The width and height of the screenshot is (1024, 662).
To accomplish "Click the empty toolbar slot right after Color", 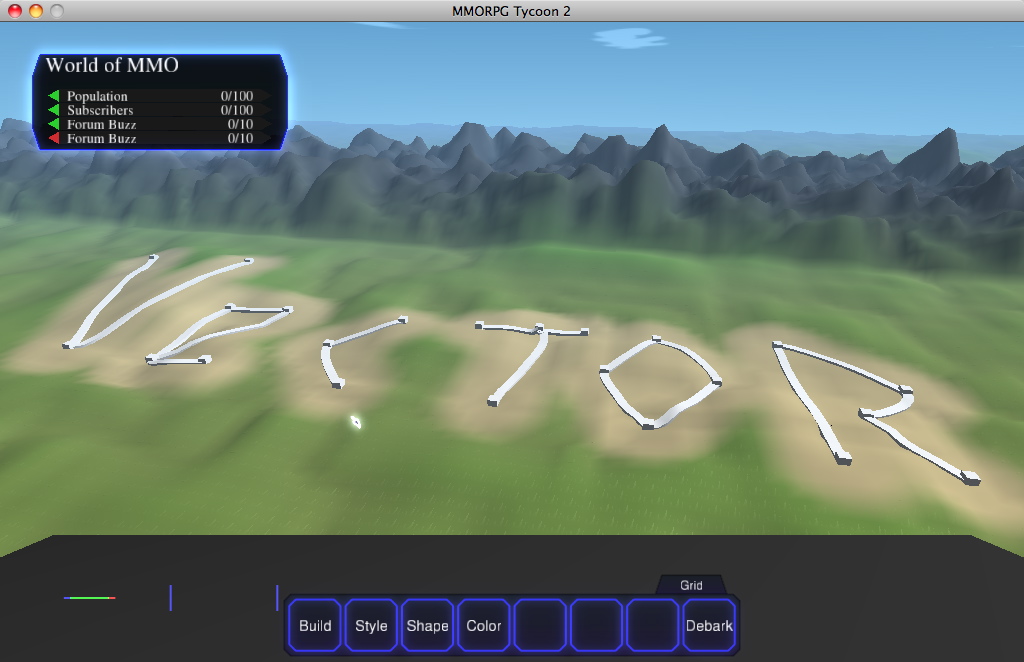I will (540, 625).
